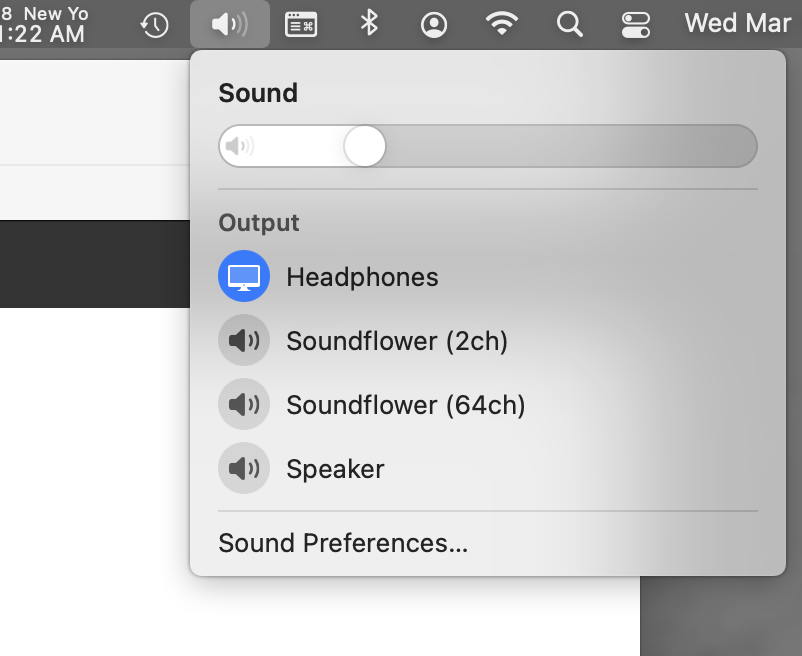Click the Time Machine menu bar icon
The width and height of the screenshot is (802, 656).
[x=154, y=24]
